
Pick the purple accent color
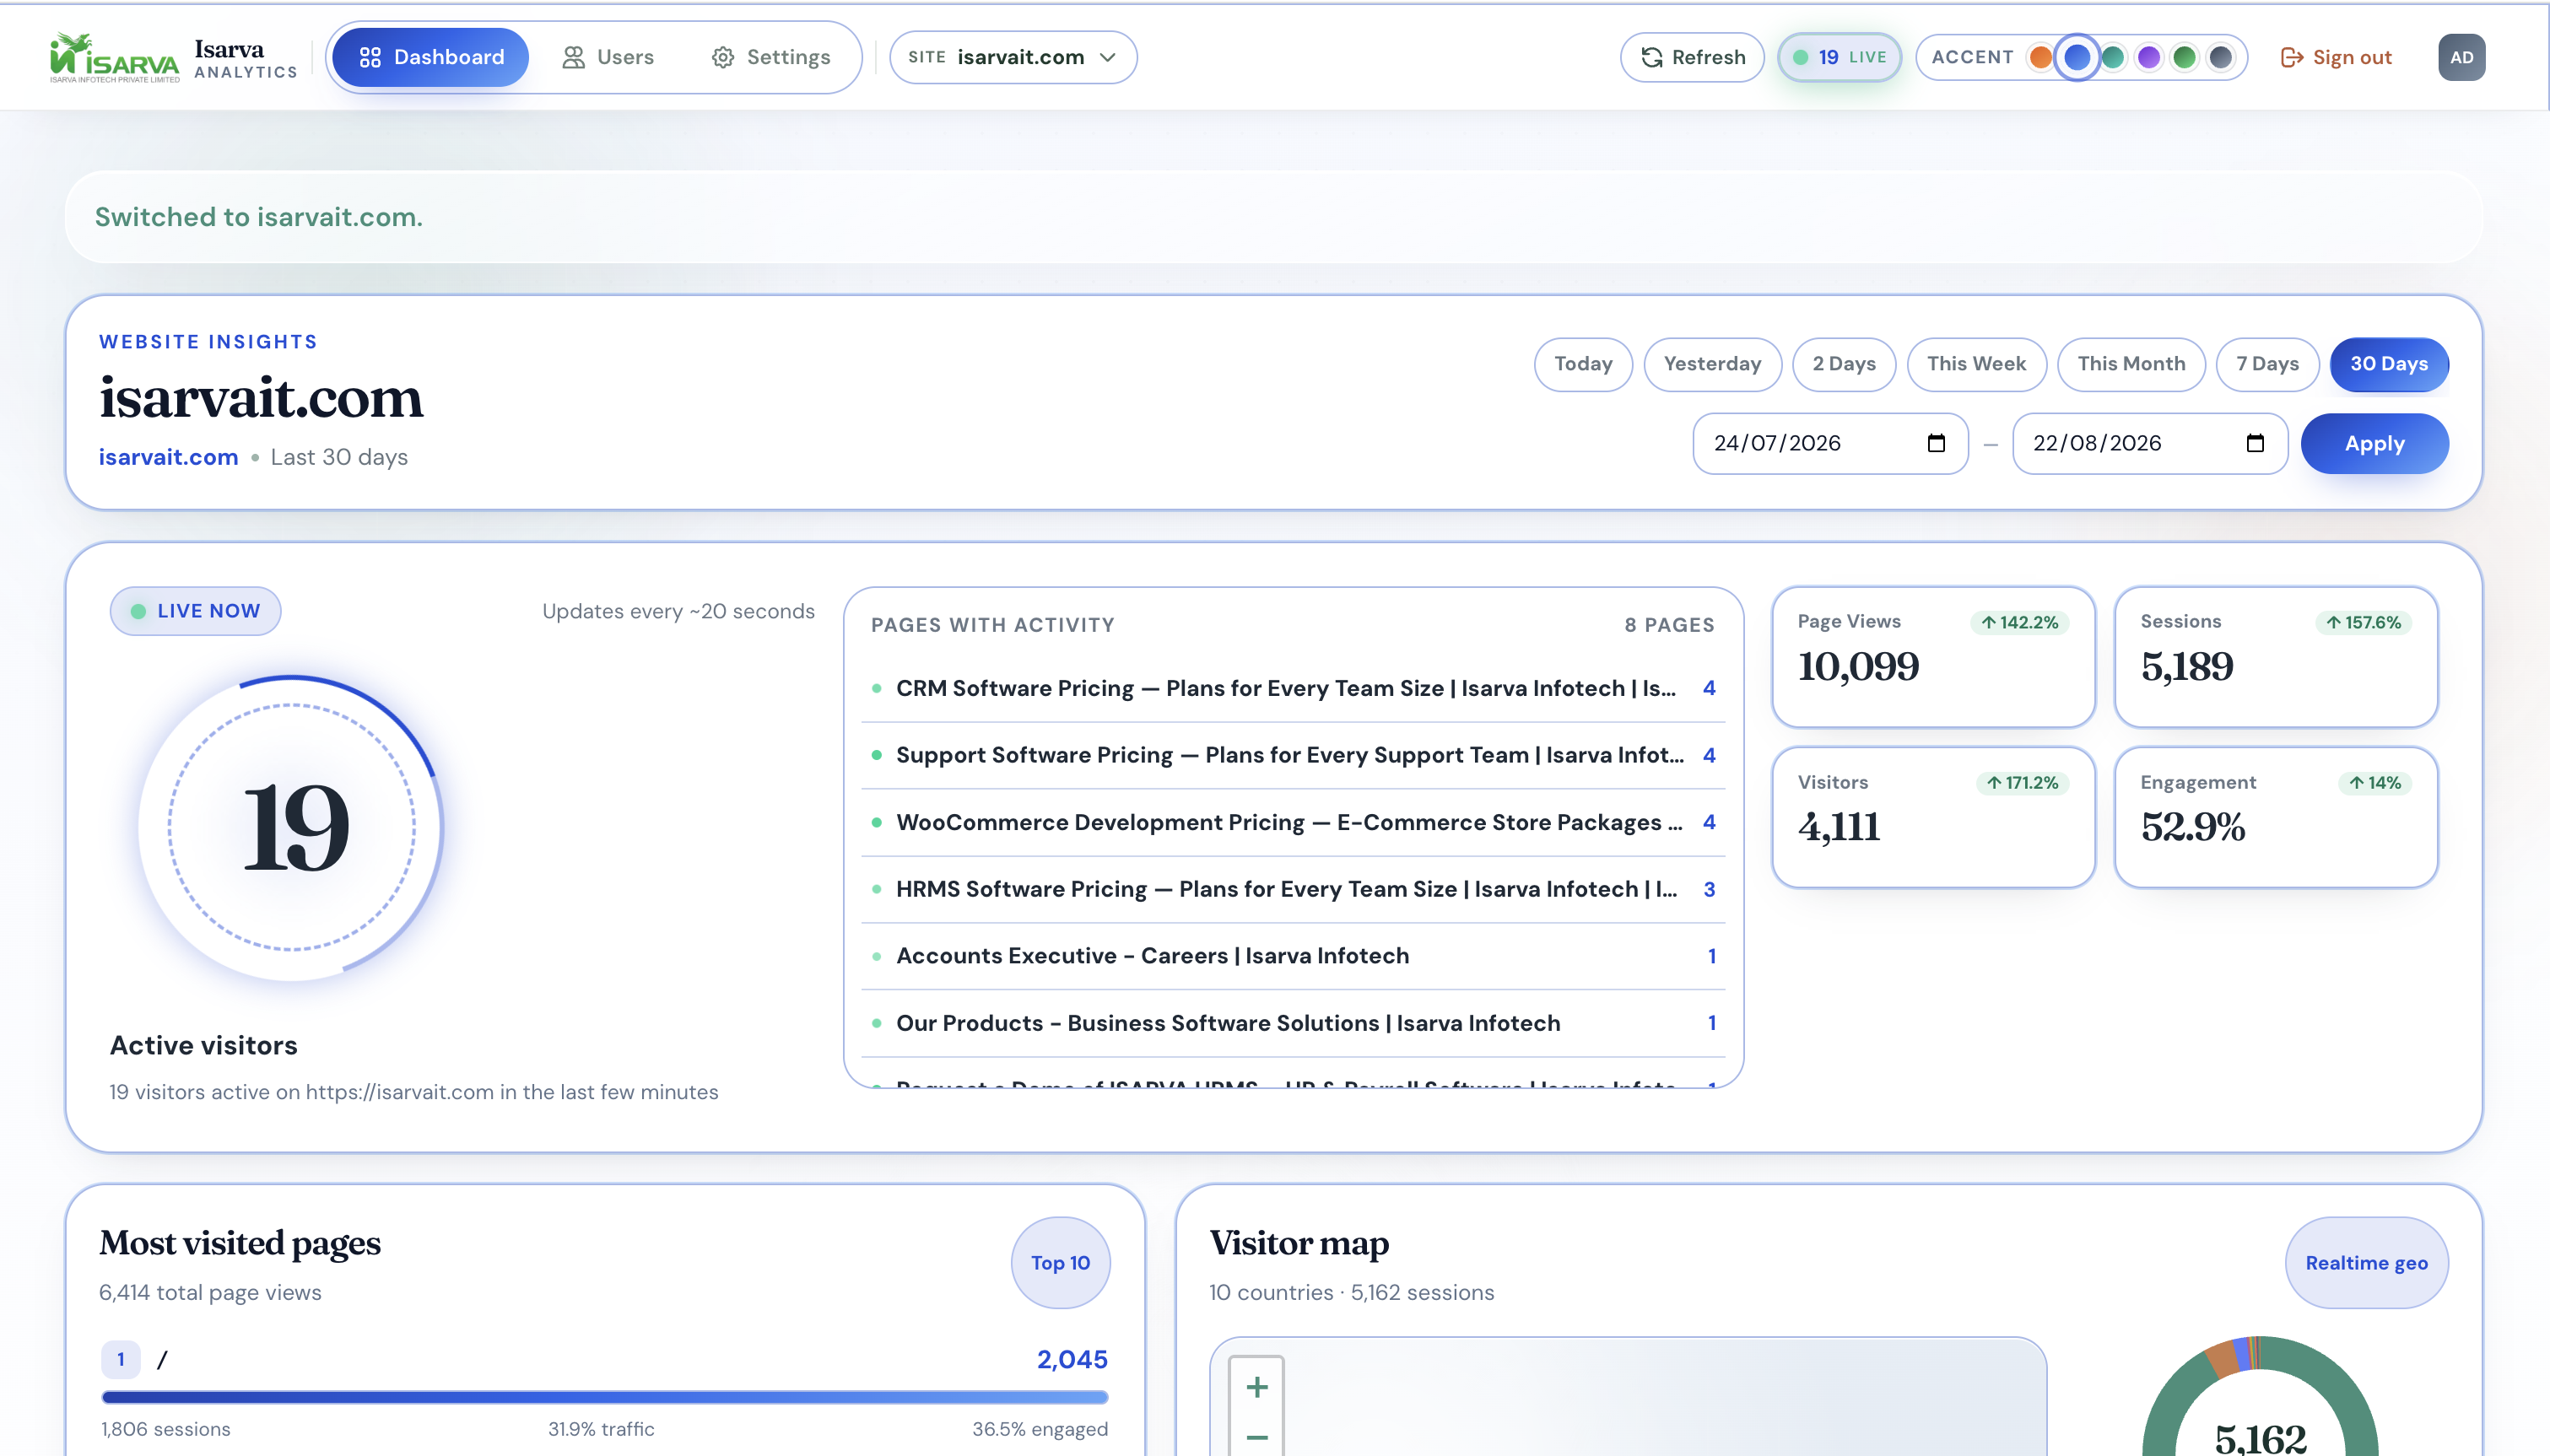(x=2149, y=58)
